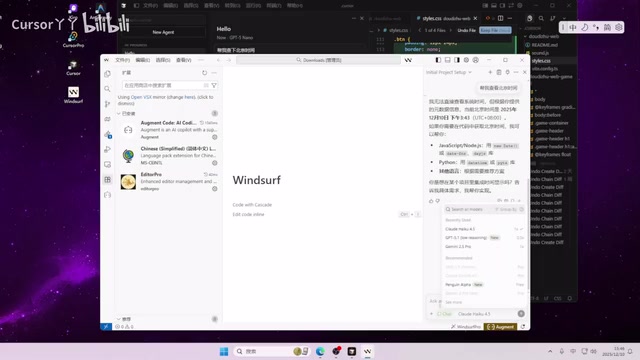Select GPT-5.1 (low reasoning) model
This screenshot has height=360, width=640.
(x=484, y=238)
